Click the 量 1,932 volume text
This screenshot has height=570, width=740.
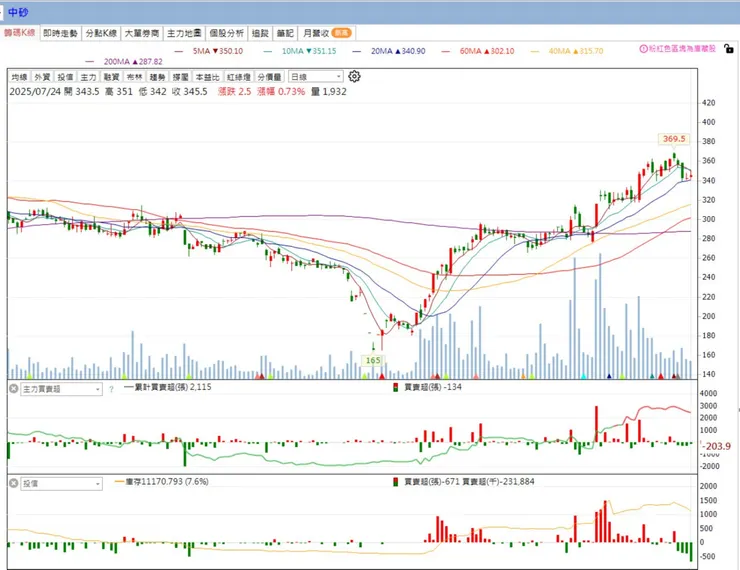tap(328, 92)
